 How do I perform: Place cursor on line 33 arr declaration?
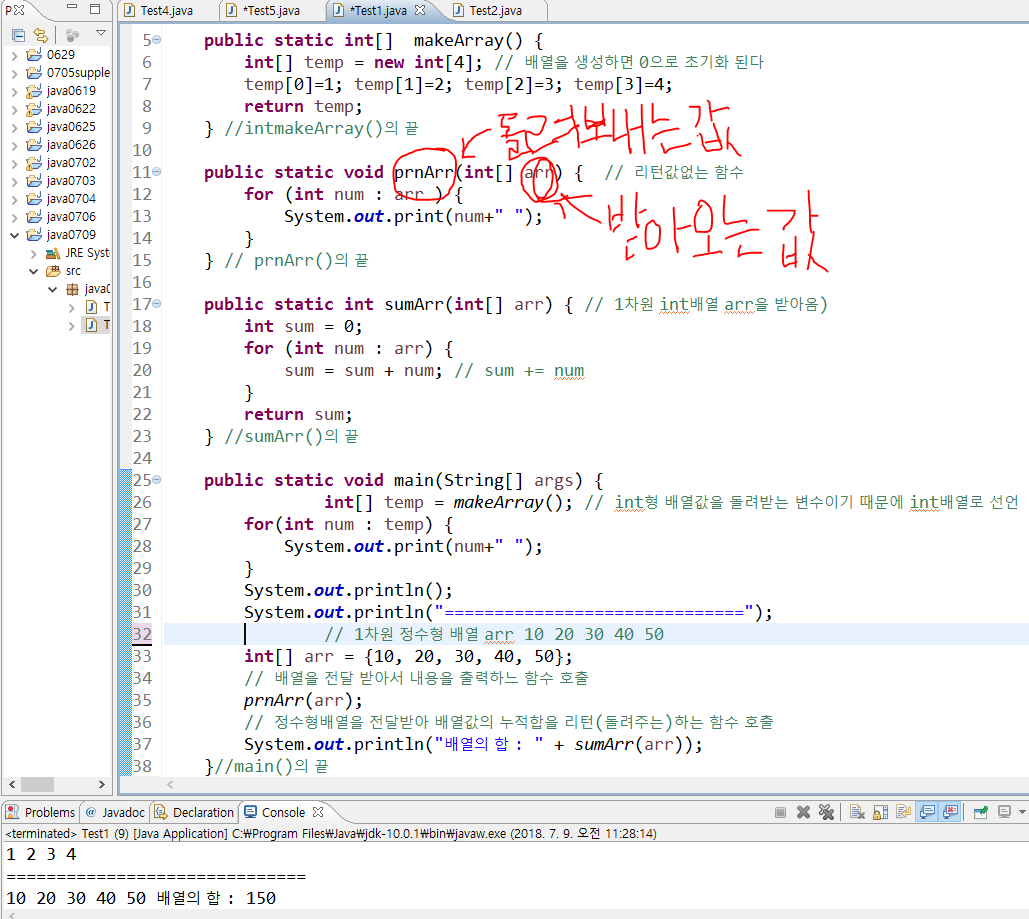pos(408,656)
